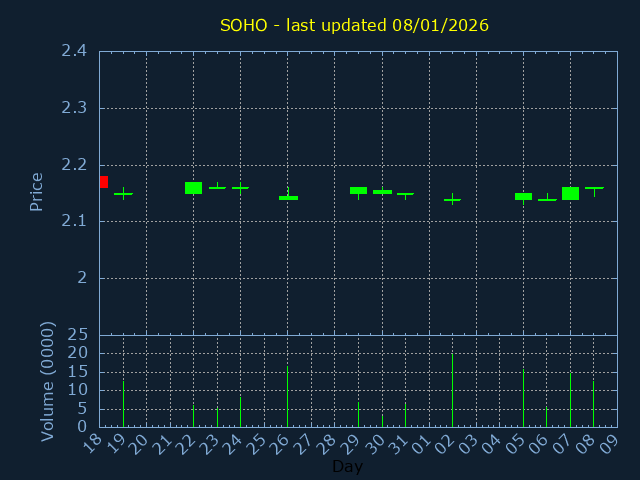Select the 25 volume tick label

[77, 335]
